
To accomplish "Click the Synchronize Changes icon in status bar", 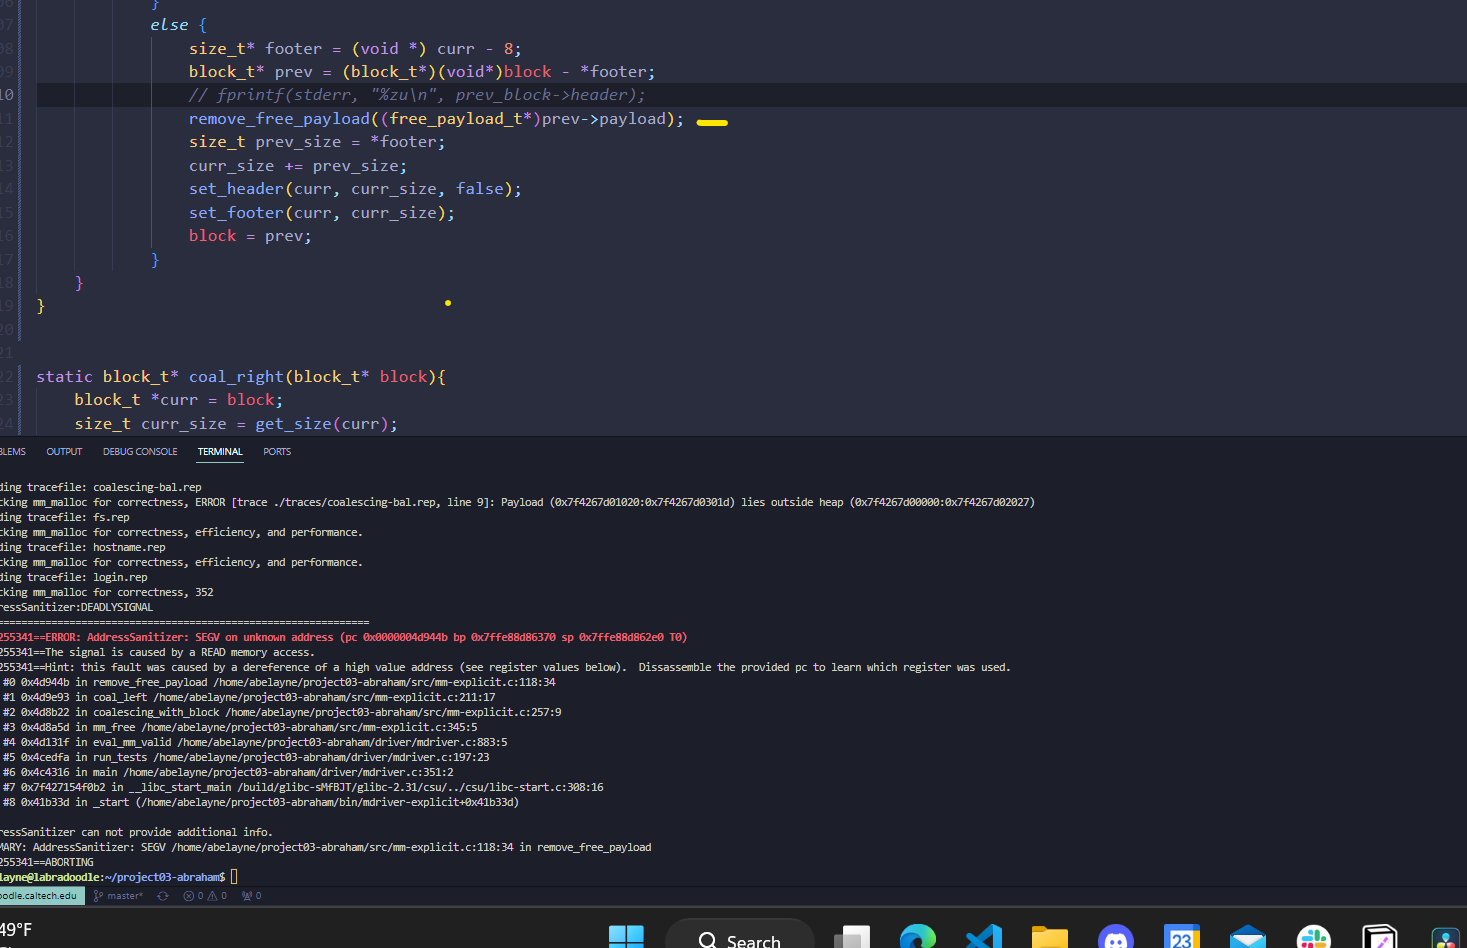I will [x=163, y=896].
